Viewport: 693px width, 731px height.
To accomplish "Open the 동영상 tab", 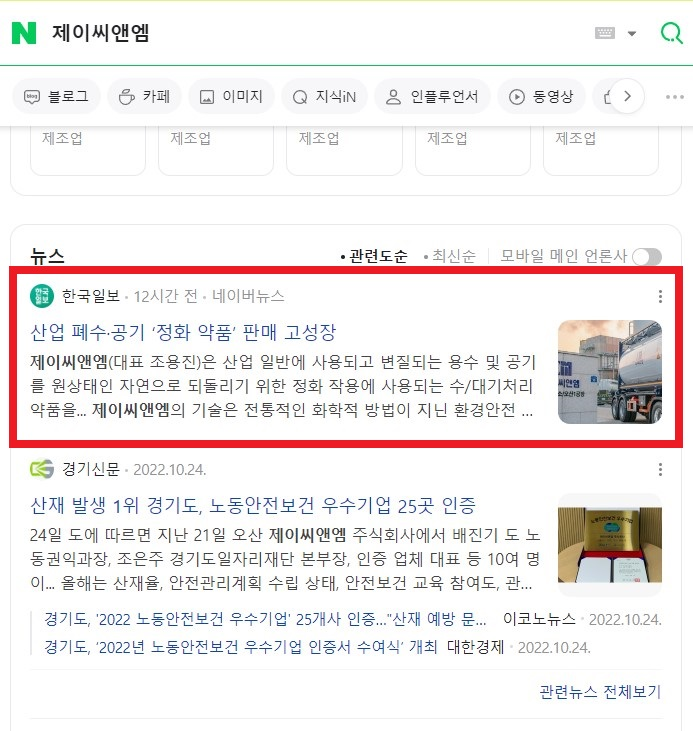I will pyautogui.click(x=541, y=97).
